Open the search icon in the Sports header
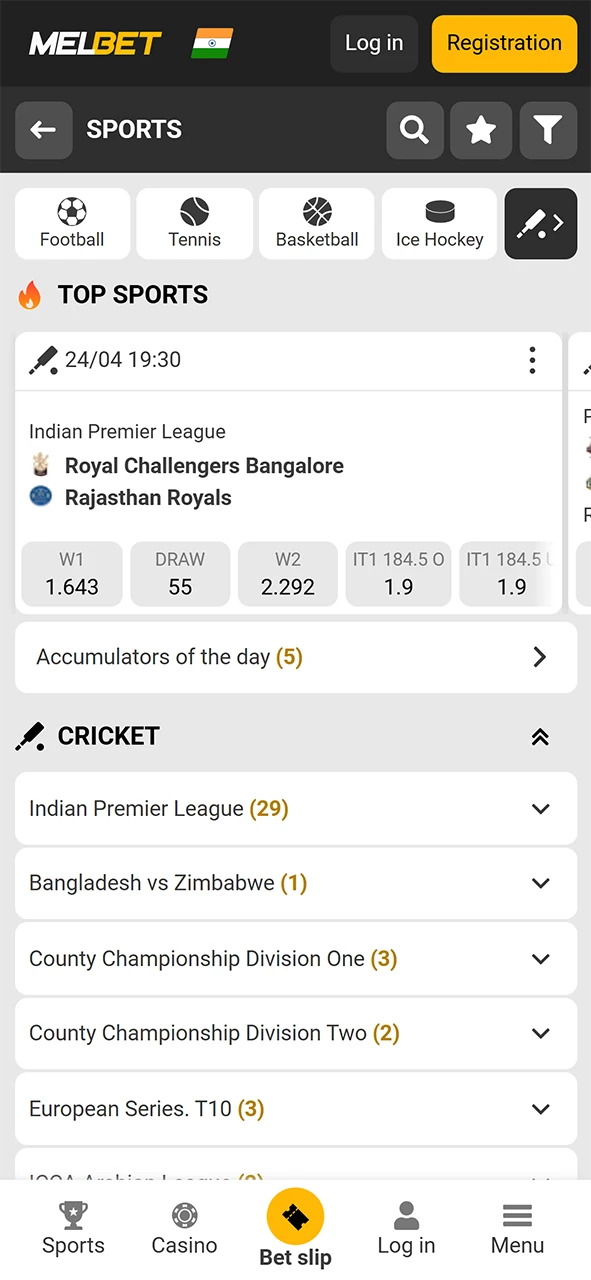The image size is (591, 1280). point(414,130)
